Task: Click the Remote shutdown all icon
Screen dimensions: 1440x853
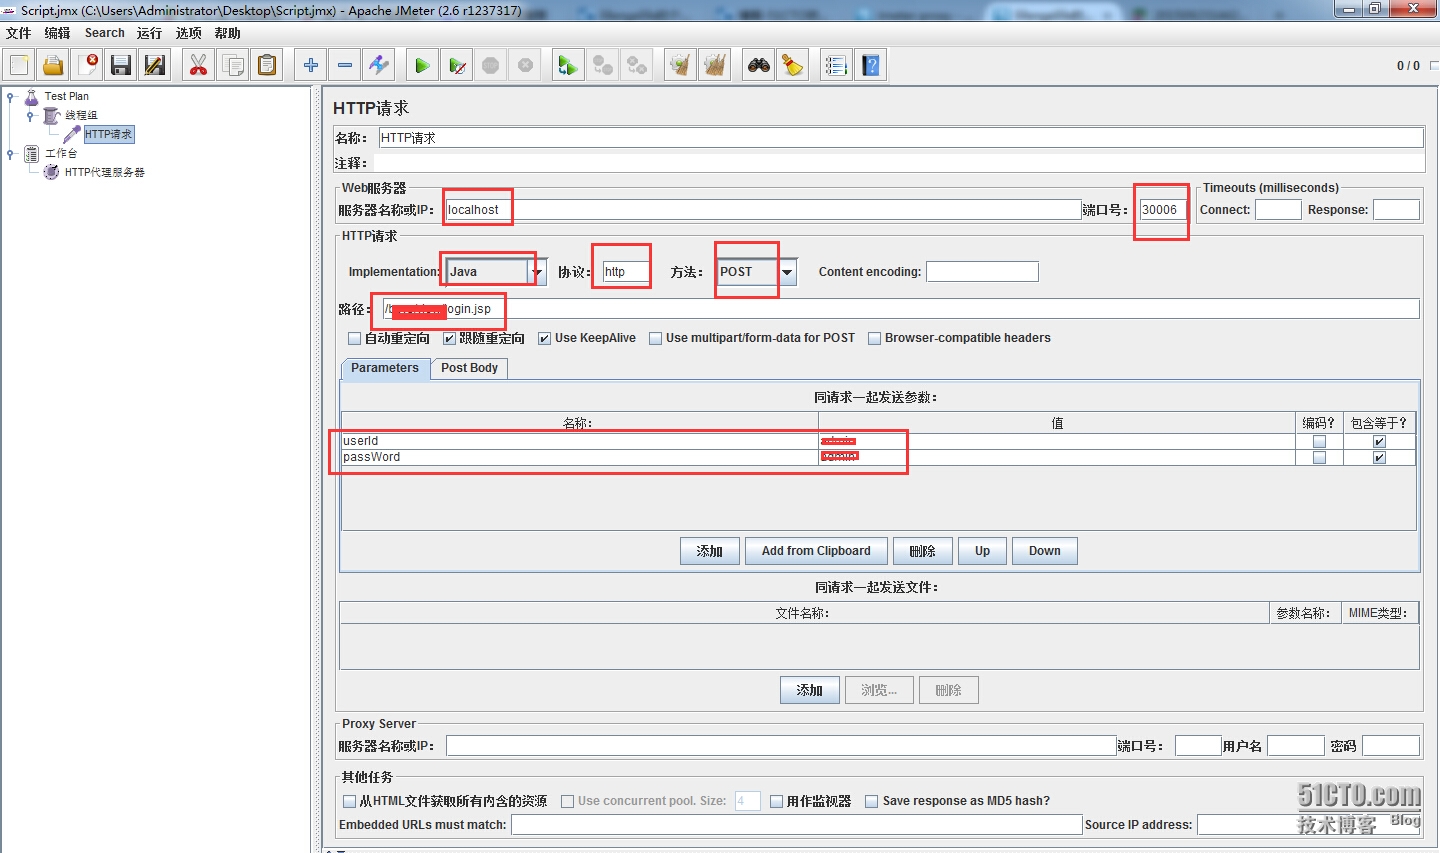Action: tap(637, 65)
